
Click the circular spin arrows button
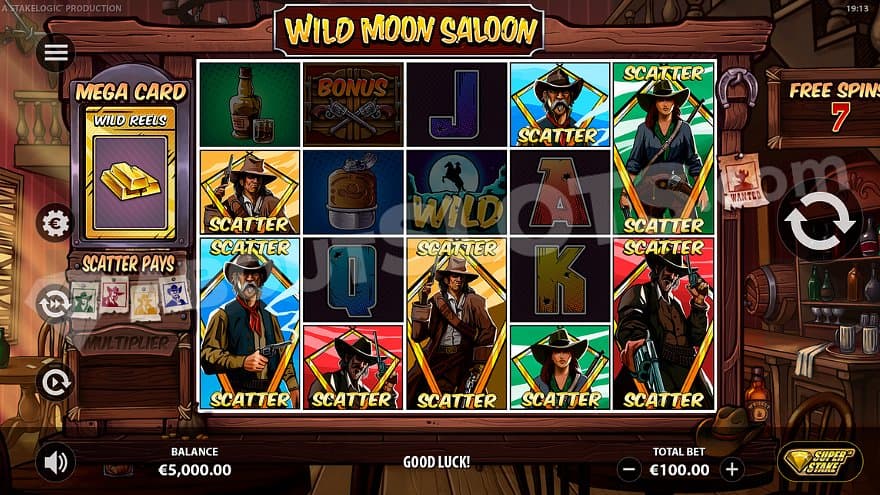[819, 221]
